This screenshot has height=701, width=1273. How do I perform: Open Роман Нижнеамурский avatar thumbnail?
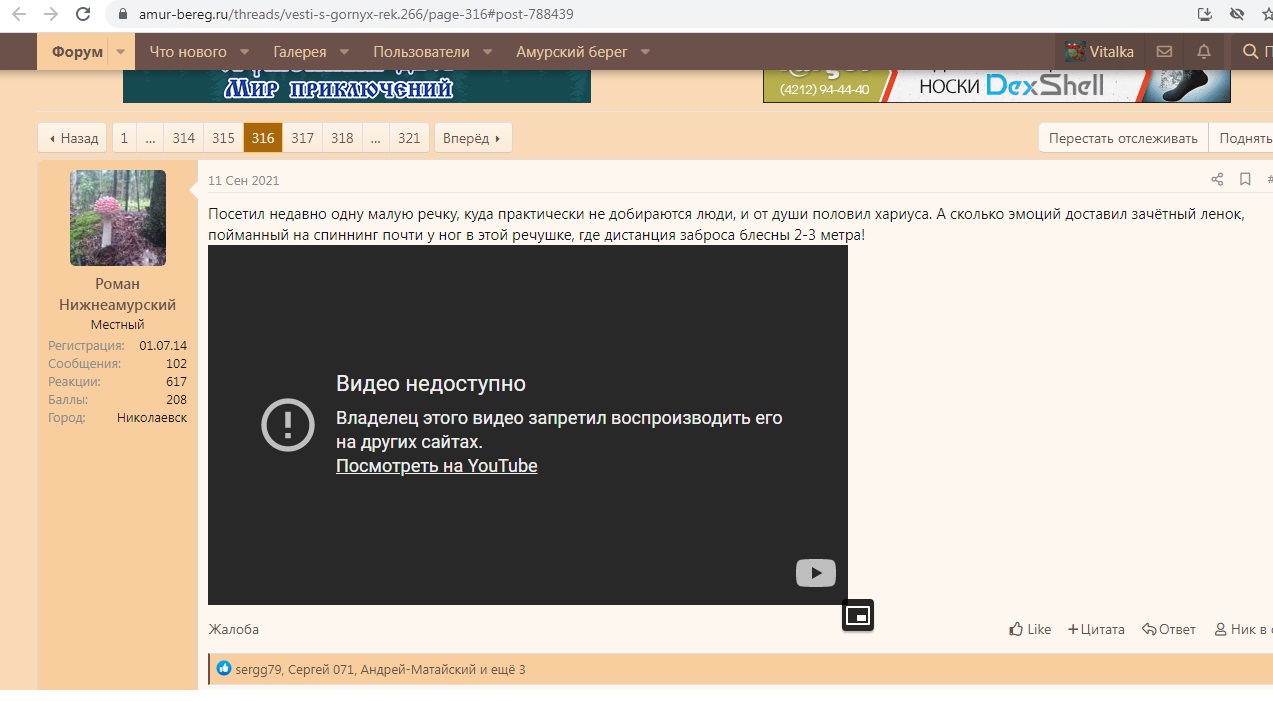[x=118, y=218]
